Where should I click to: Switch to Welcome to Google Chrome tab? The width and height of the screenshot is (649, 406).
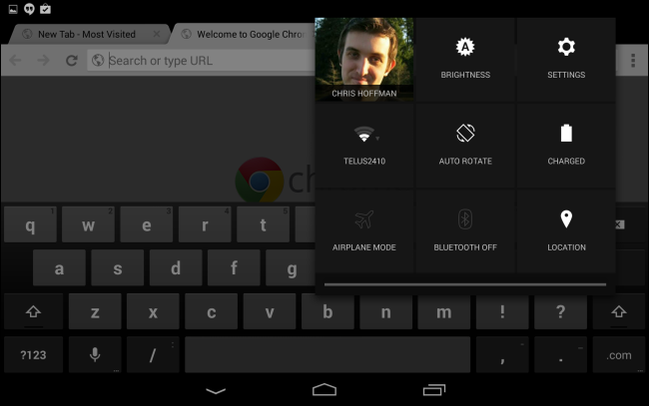click(244, 34)
